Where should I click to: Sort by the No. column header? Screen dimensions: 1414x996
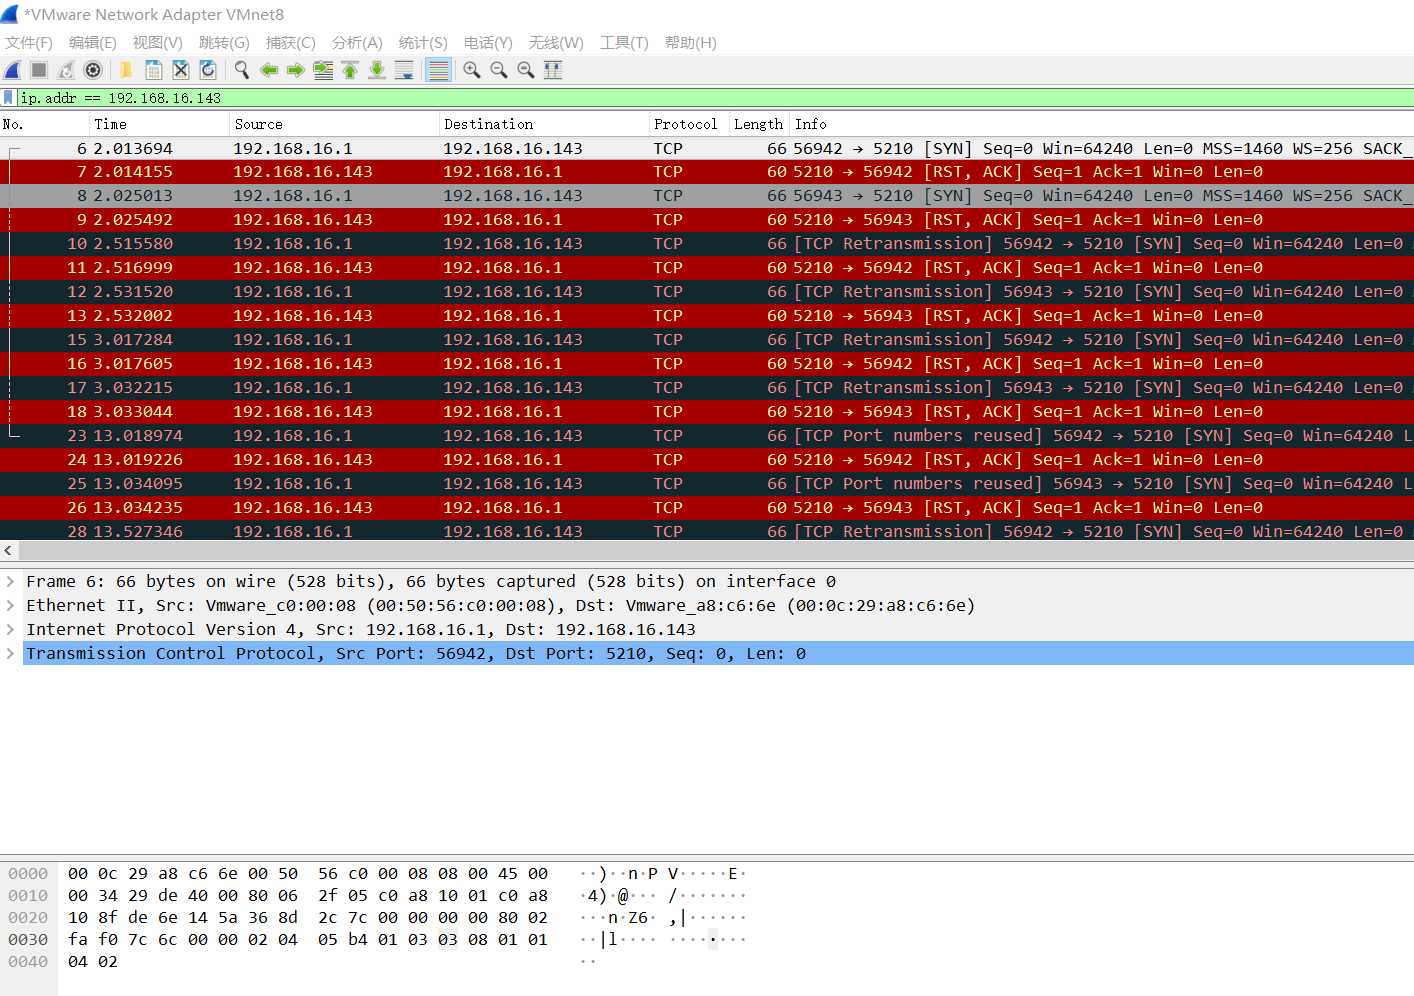point(44,124)
